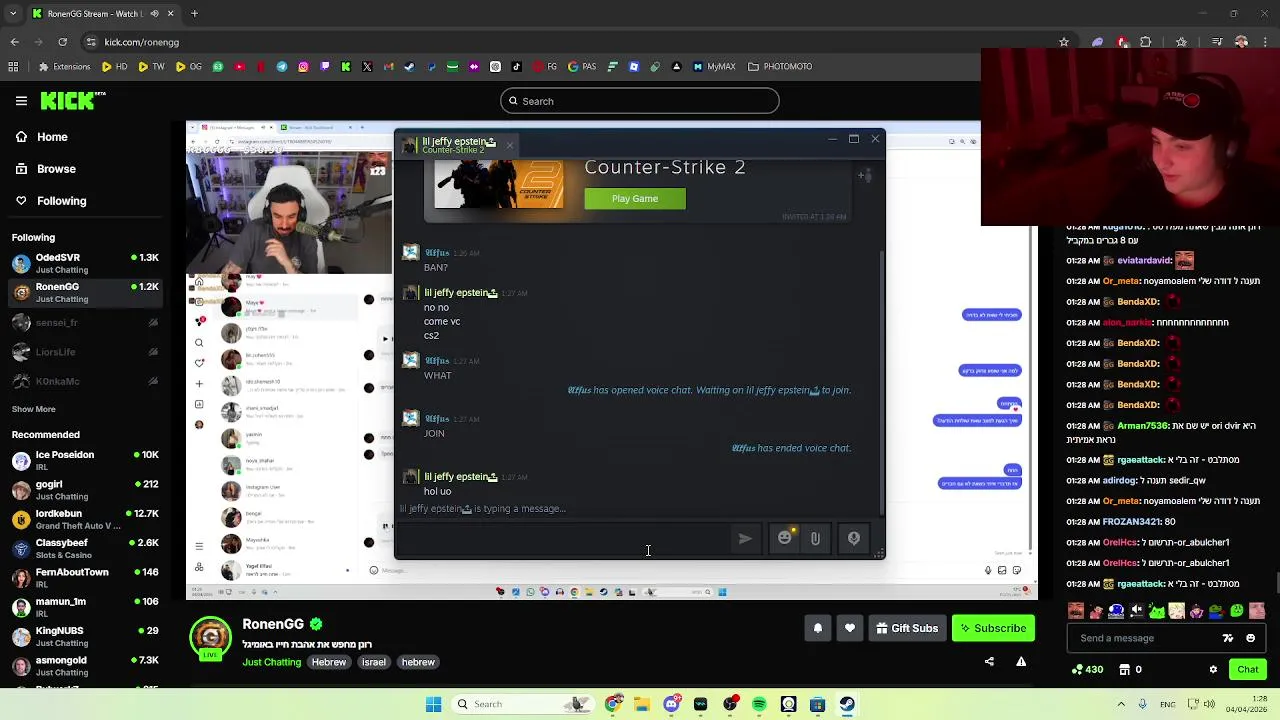This screenshot has width=1280, height=720.
Task: Open the Extensions bookmark
Action: click(64, 67)
